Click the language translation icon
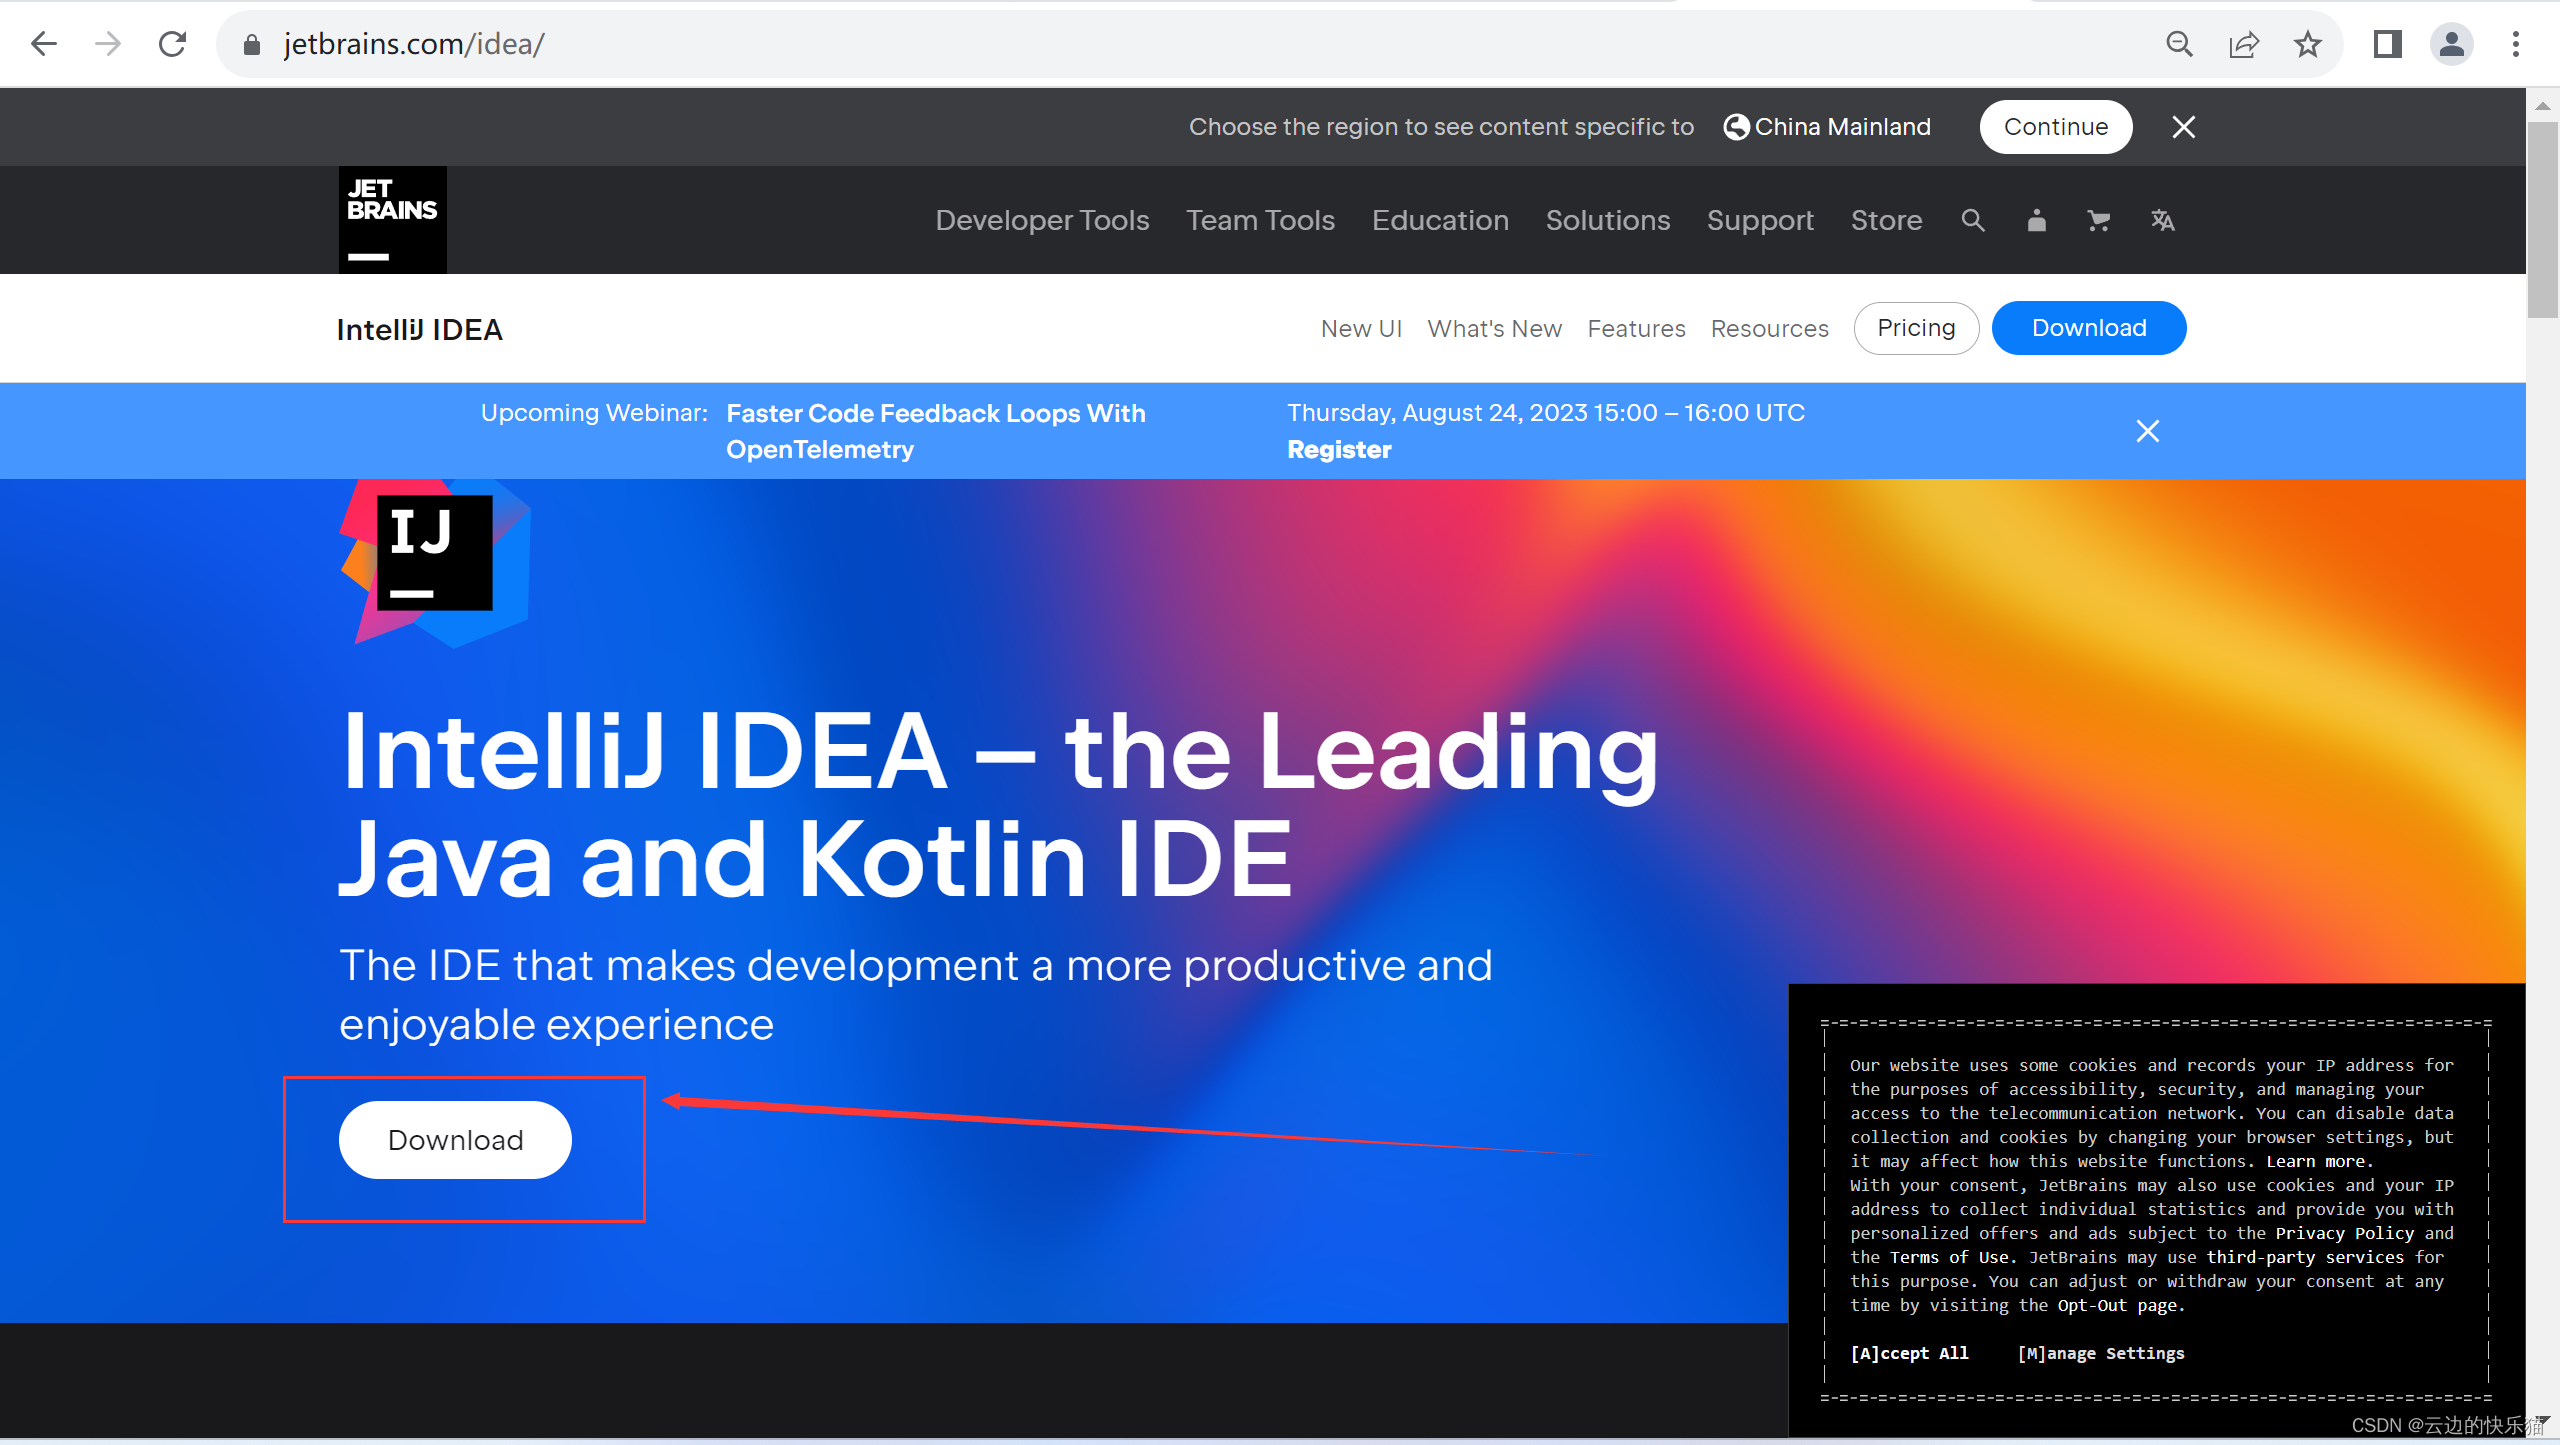 coord(2162,220)
